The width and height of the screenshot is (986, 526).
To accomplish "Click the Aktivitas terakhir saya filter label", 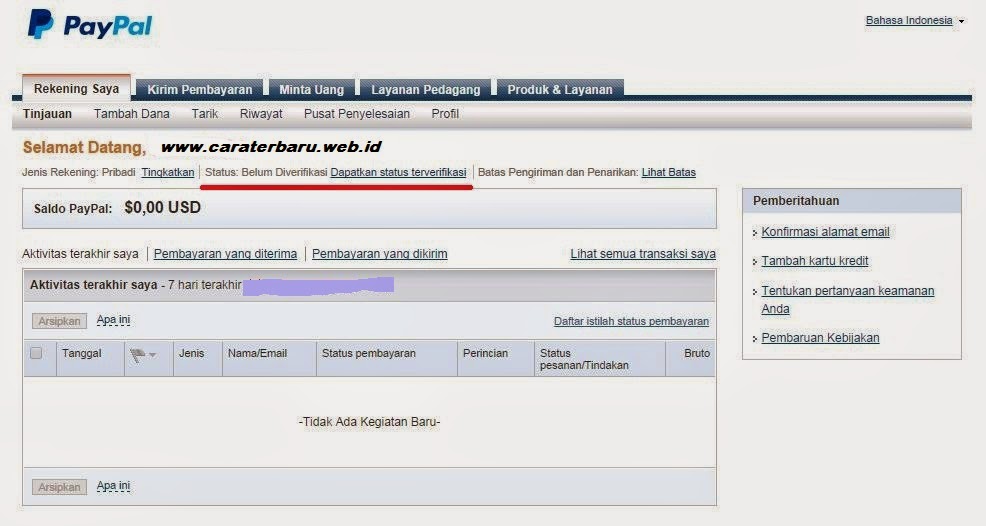I will pos(80,254).
